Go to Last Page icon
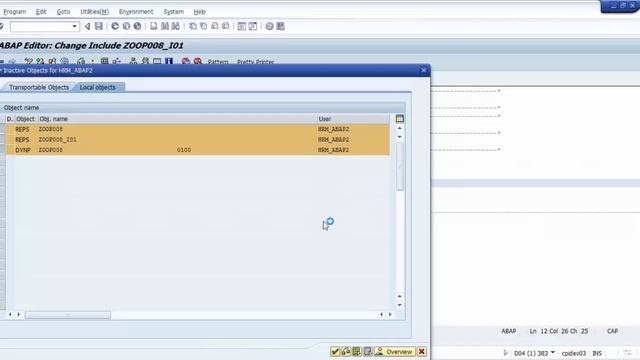Image resolution: width=640 pixels, height=360 pixels. point(225,27)
